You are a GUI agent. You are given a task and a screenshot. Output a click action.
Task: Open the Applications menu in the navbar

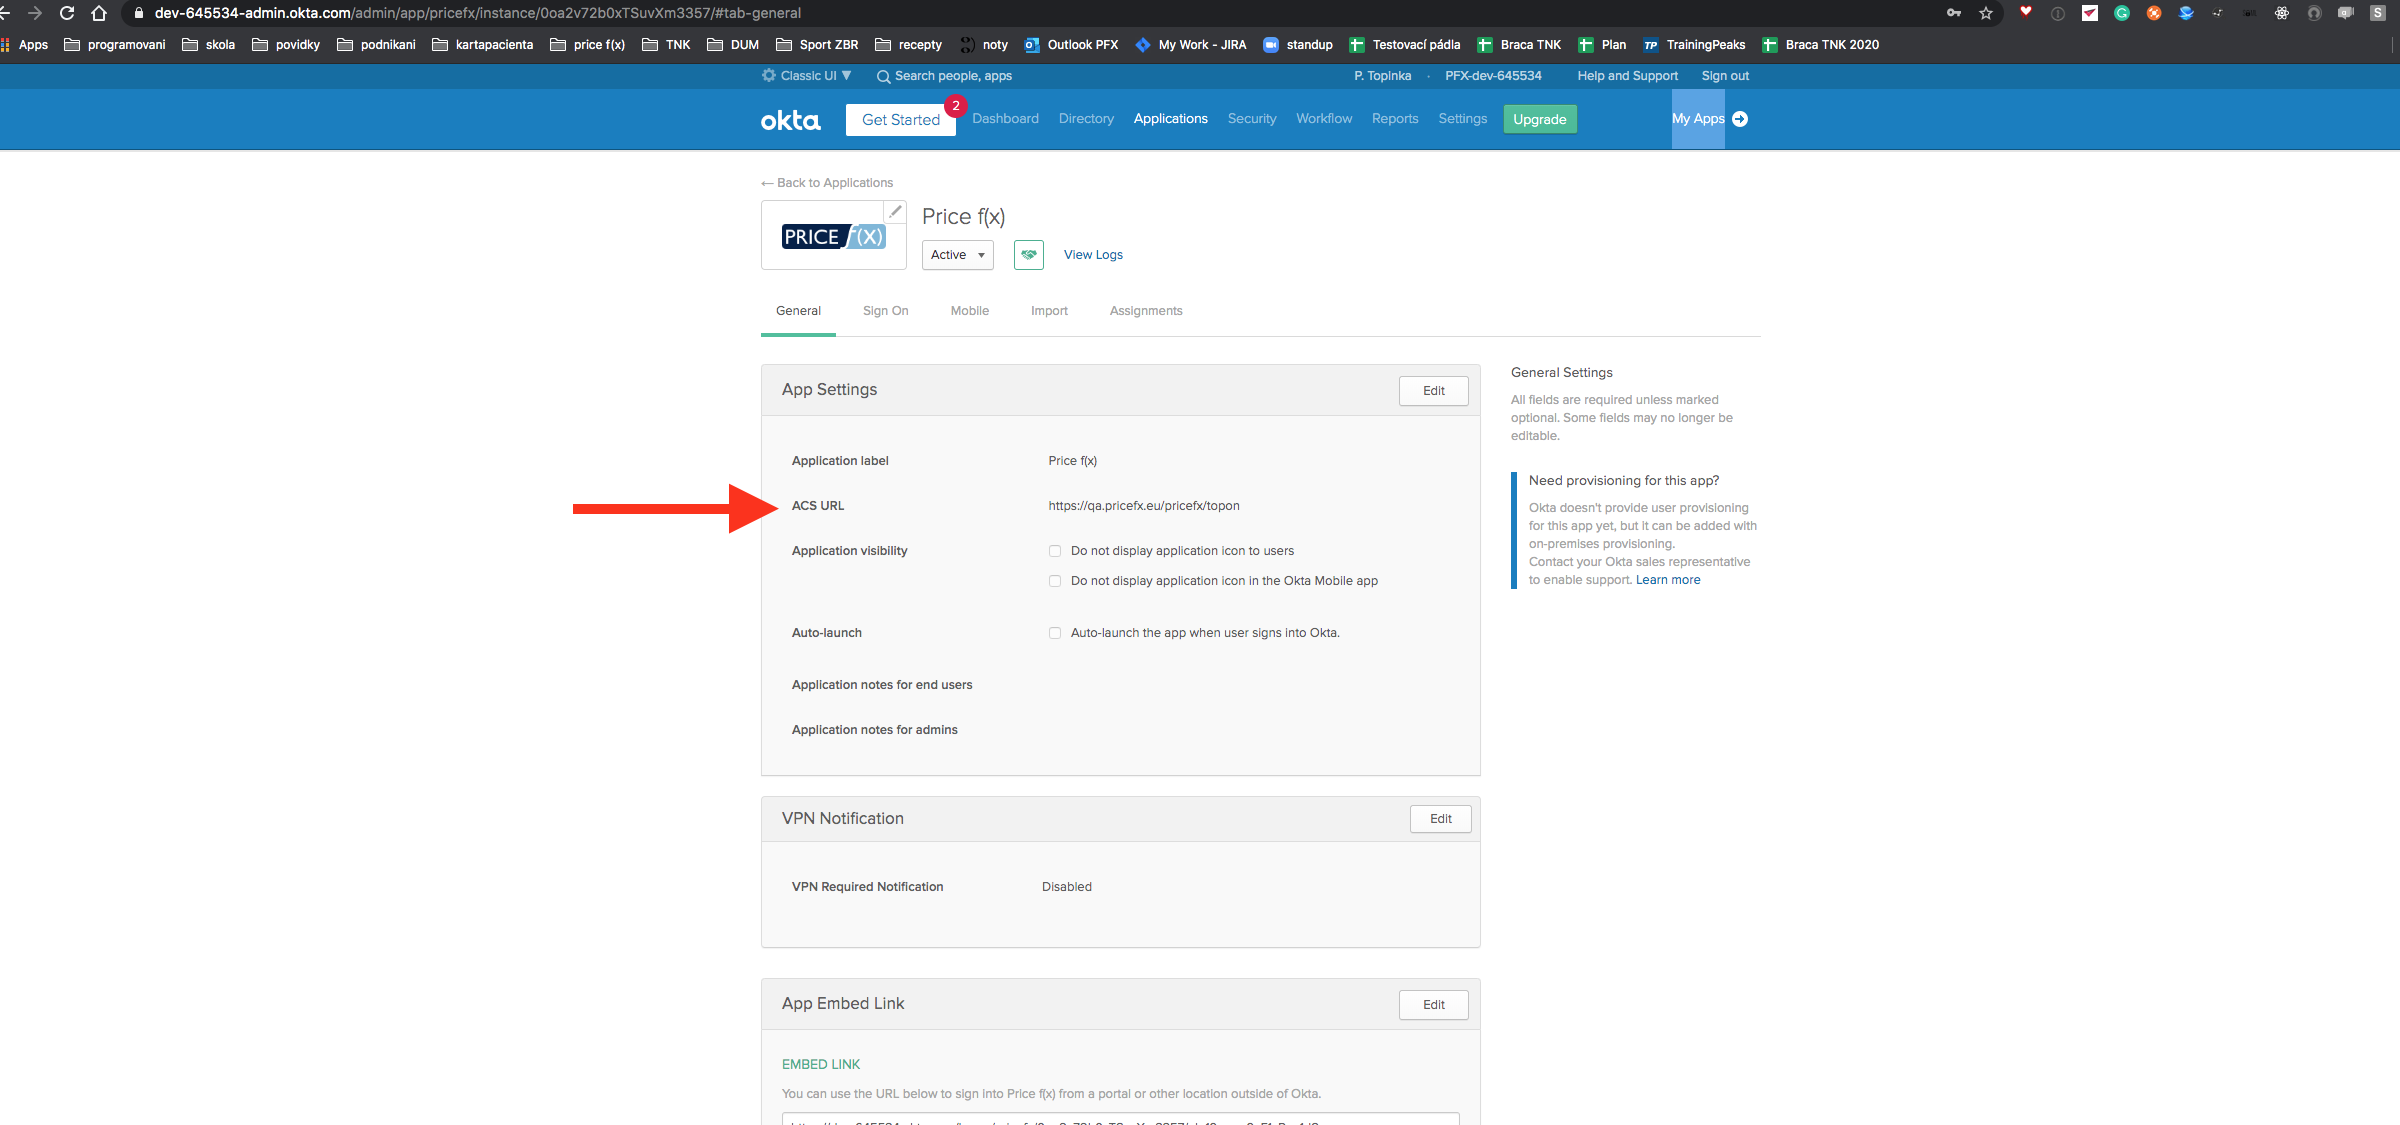[1170, 119]
